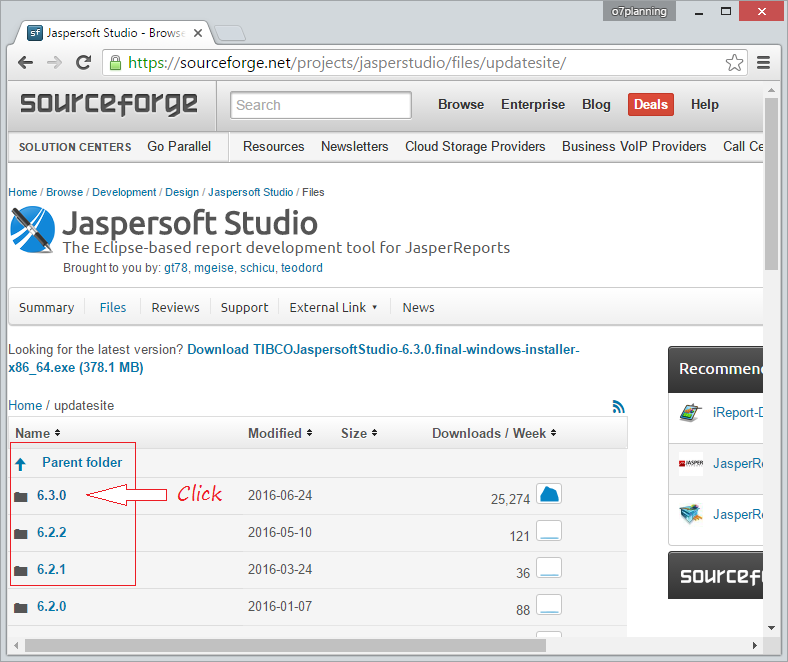The image size is (788, 662).
Task: Reload the page with the refresh icon
Action: (83, 62)
